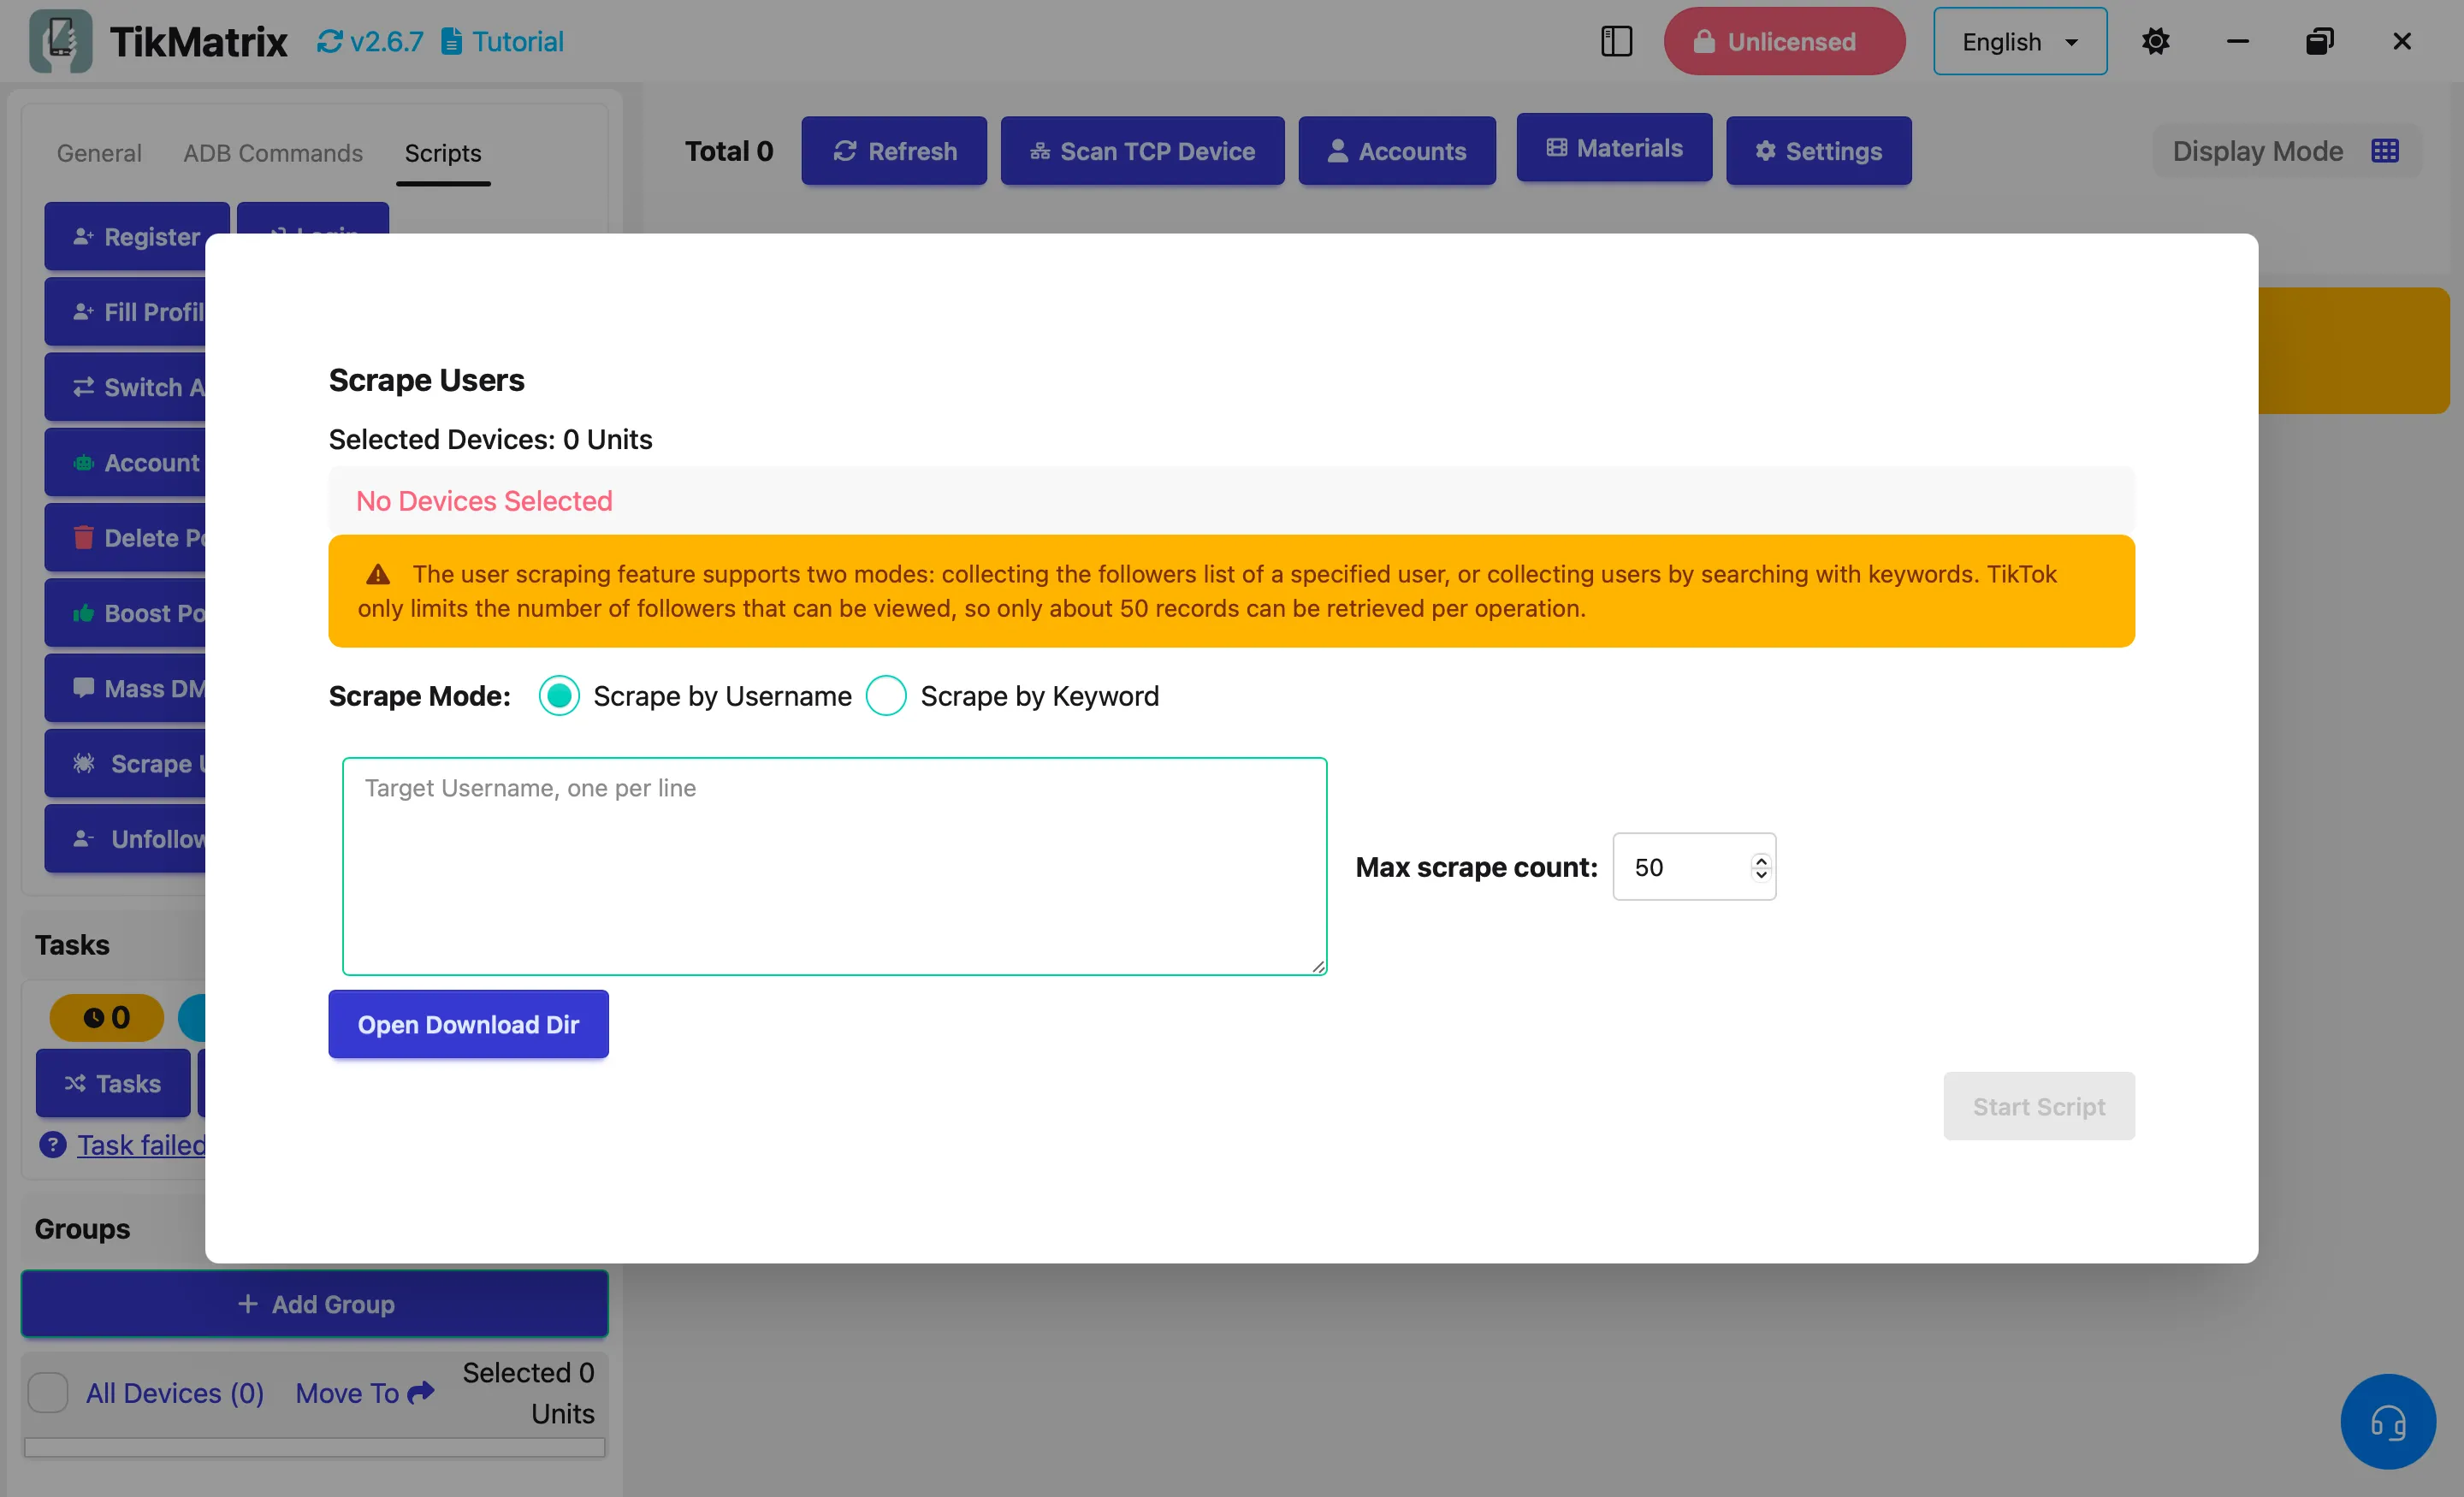This screenshot has width=2464, height=1497.
Task: Select Scrape by Keyword radio button
Action: click(886, 695)
